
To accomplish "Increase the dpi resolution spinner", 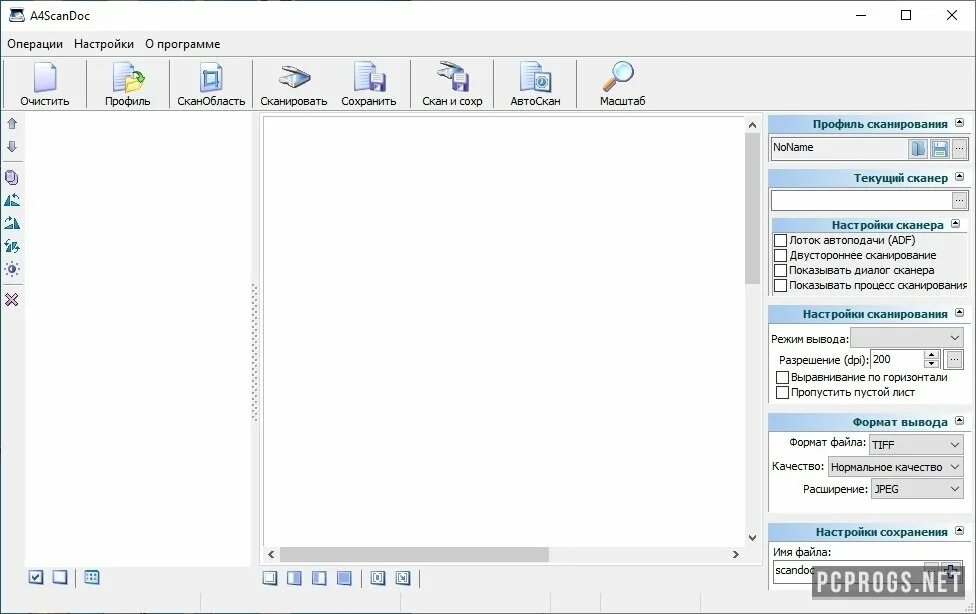I will pyautogui.click(x=932, y=355).
